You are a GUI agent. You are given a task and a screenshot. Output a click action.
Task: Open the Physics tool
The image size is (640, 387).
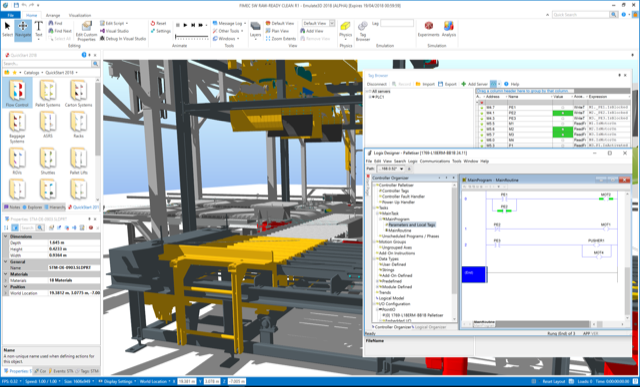pos(345,29)
